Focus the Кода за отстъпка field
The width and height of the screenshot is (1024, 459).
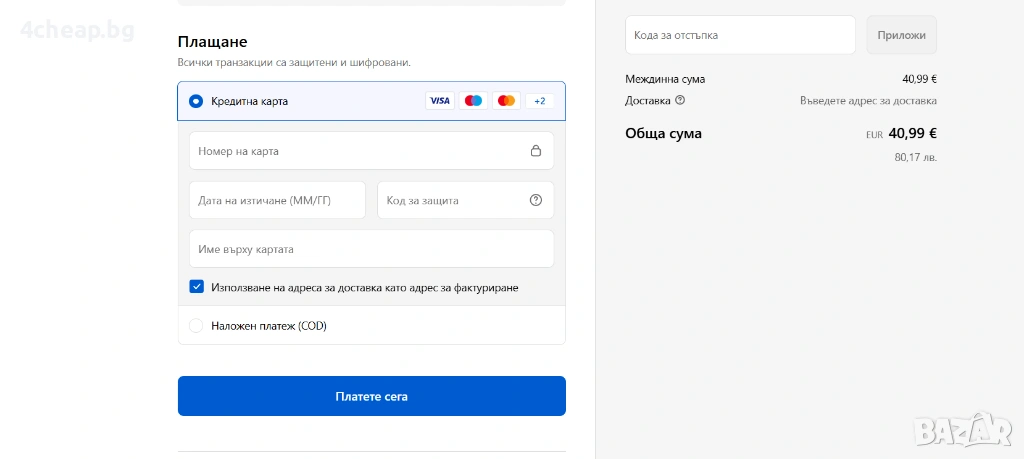(740, 35)
